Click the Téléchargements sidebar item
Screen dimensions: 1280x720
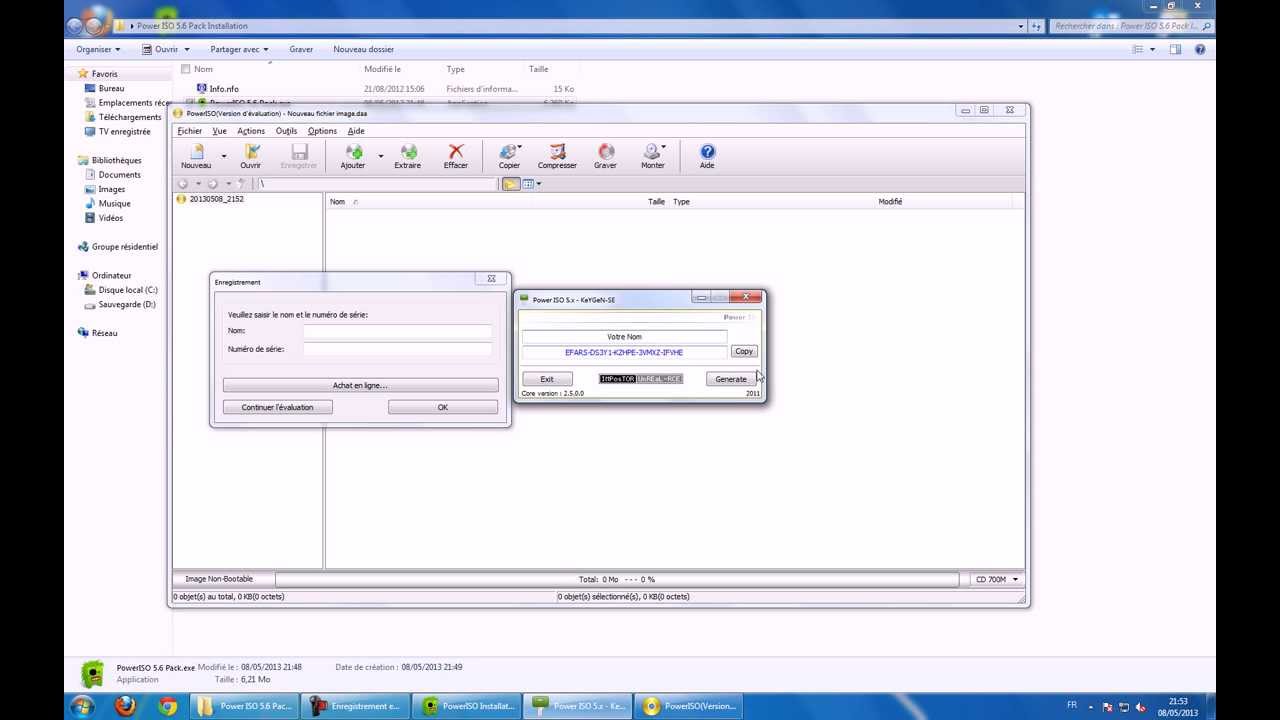tap(130, 117)
